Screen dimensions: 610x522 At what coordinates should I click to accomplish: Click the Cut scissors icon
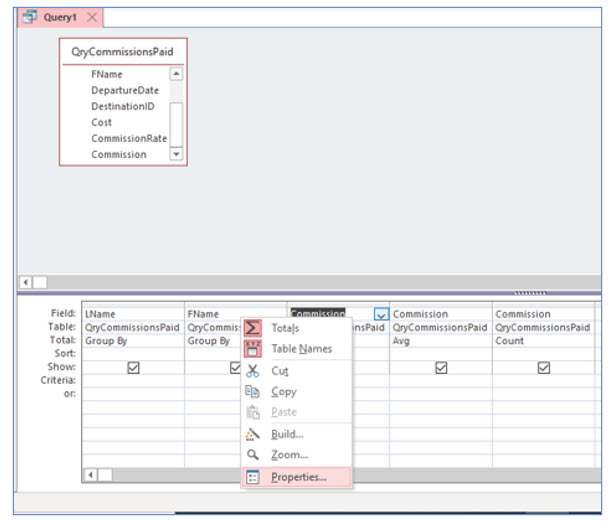point(252,371)
